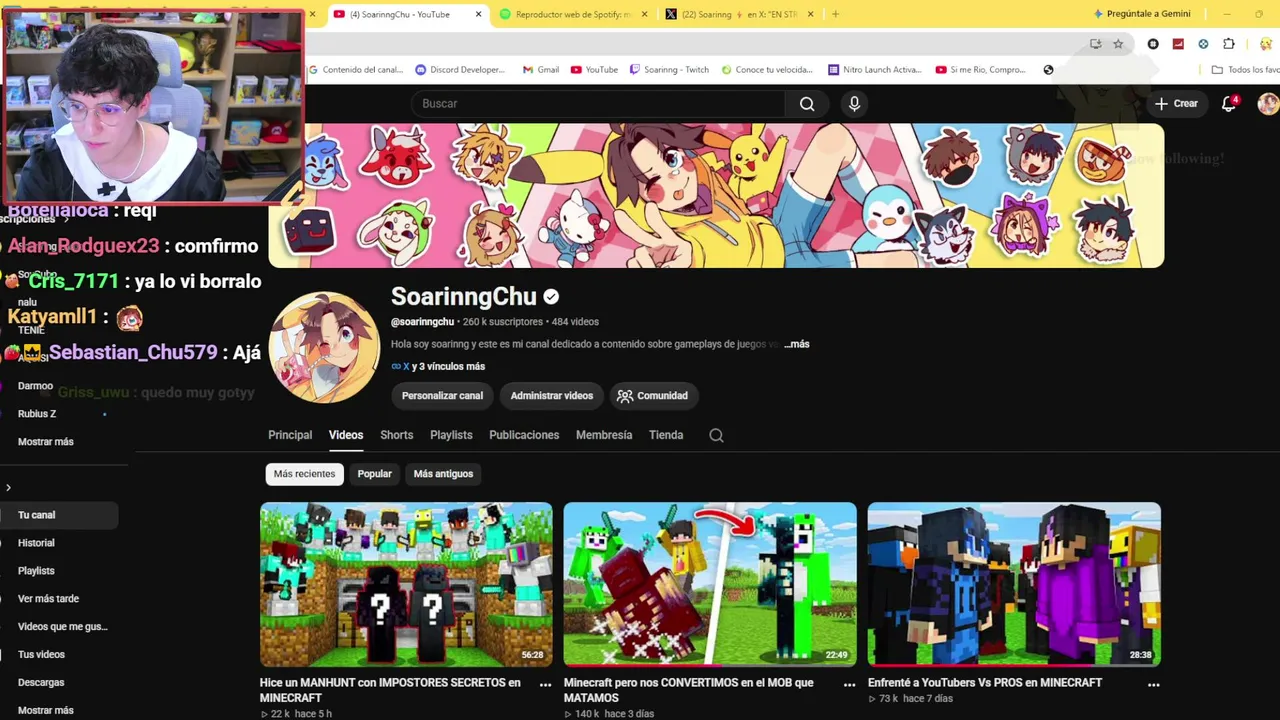The height and width of the screenshot is (720, 1280).
Task: Click the Buscar search input field
Action: [x=598, y=104]
